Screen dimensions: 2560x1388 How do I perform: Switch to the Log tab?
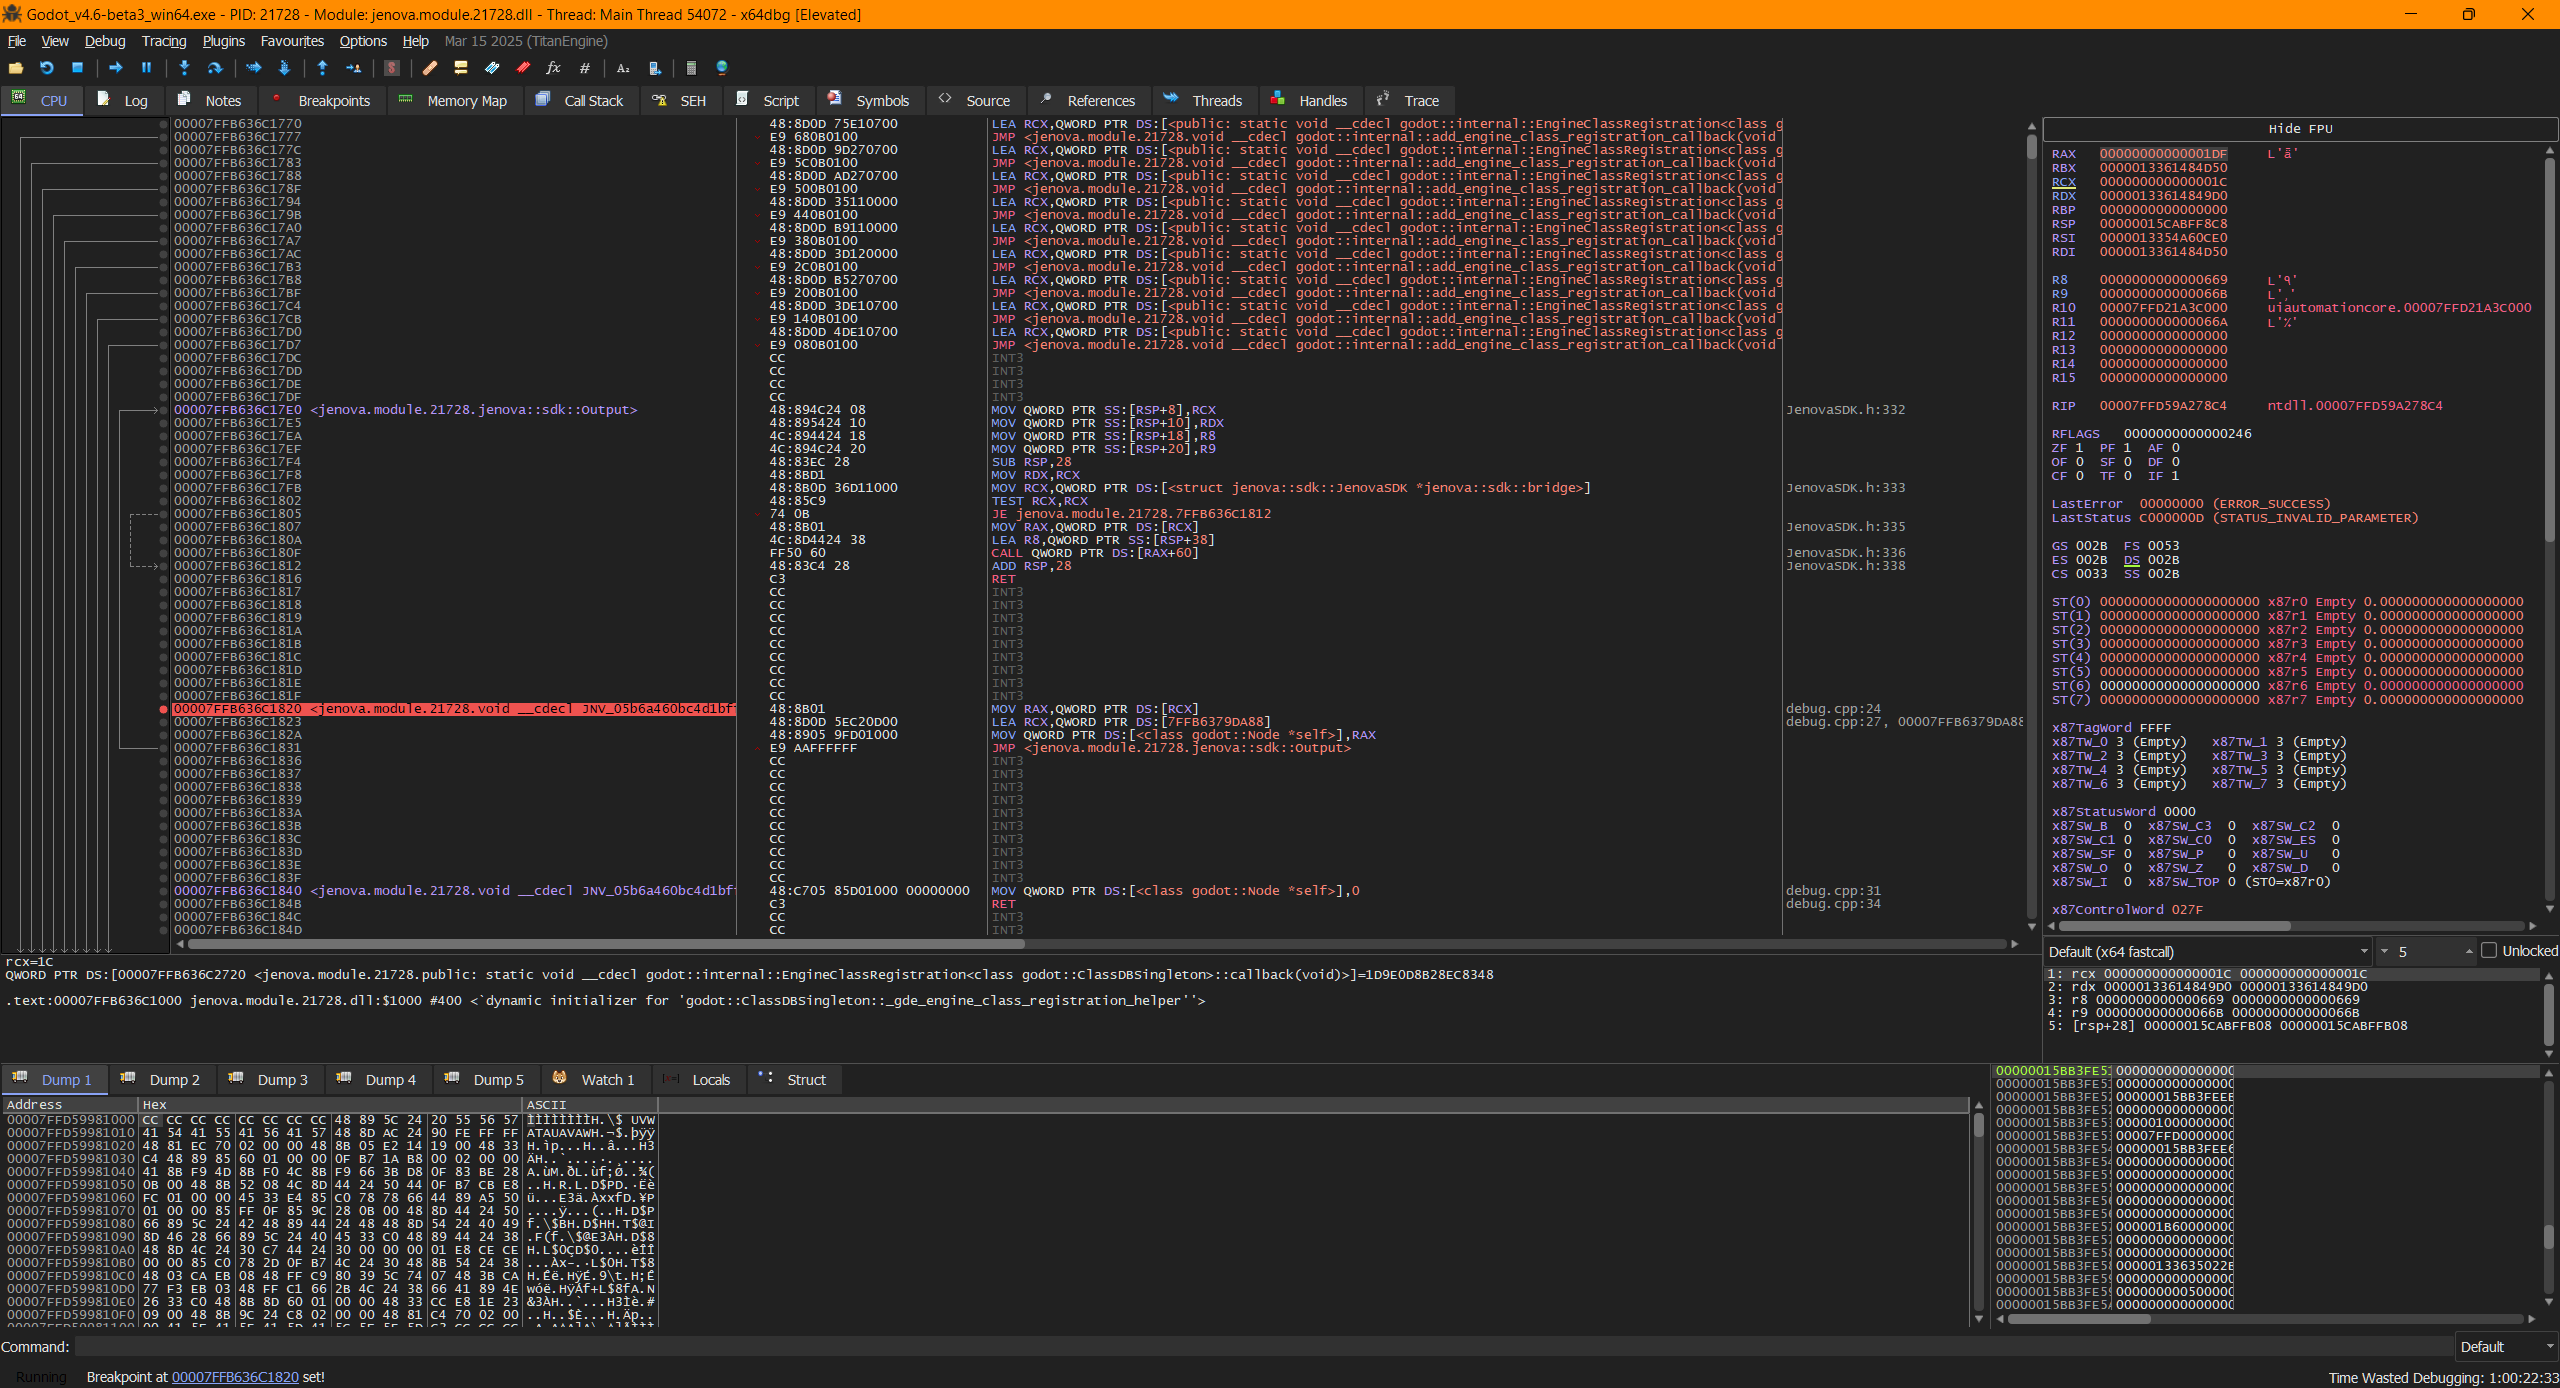123,100
